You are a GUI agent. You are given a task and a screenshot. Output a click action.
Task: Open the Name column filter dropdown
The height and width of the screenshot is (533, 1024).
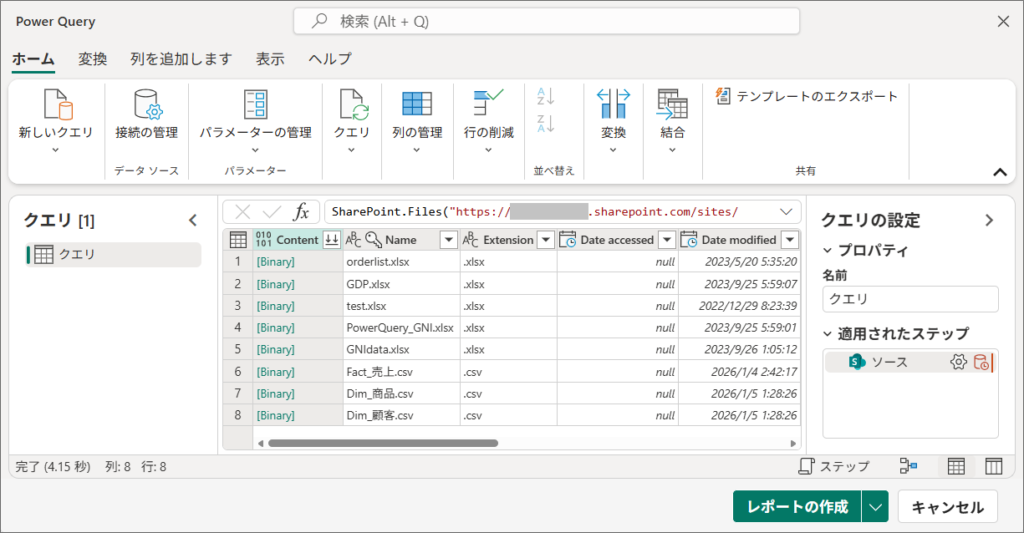[448, 240]
